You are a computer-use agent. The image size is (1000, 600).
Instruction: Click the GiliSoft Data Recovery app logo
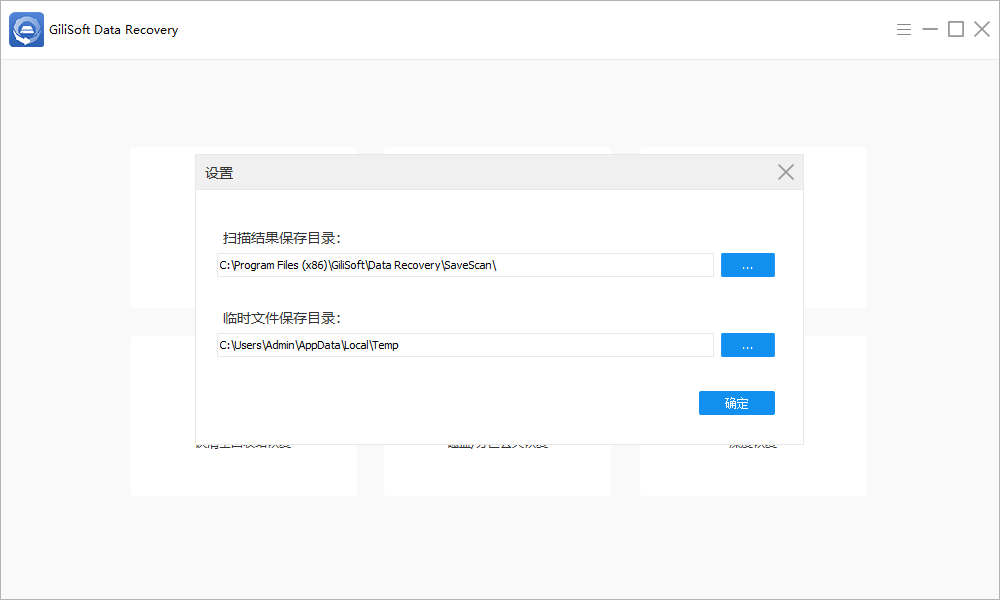pyautogui.click(x=26, y=29)
